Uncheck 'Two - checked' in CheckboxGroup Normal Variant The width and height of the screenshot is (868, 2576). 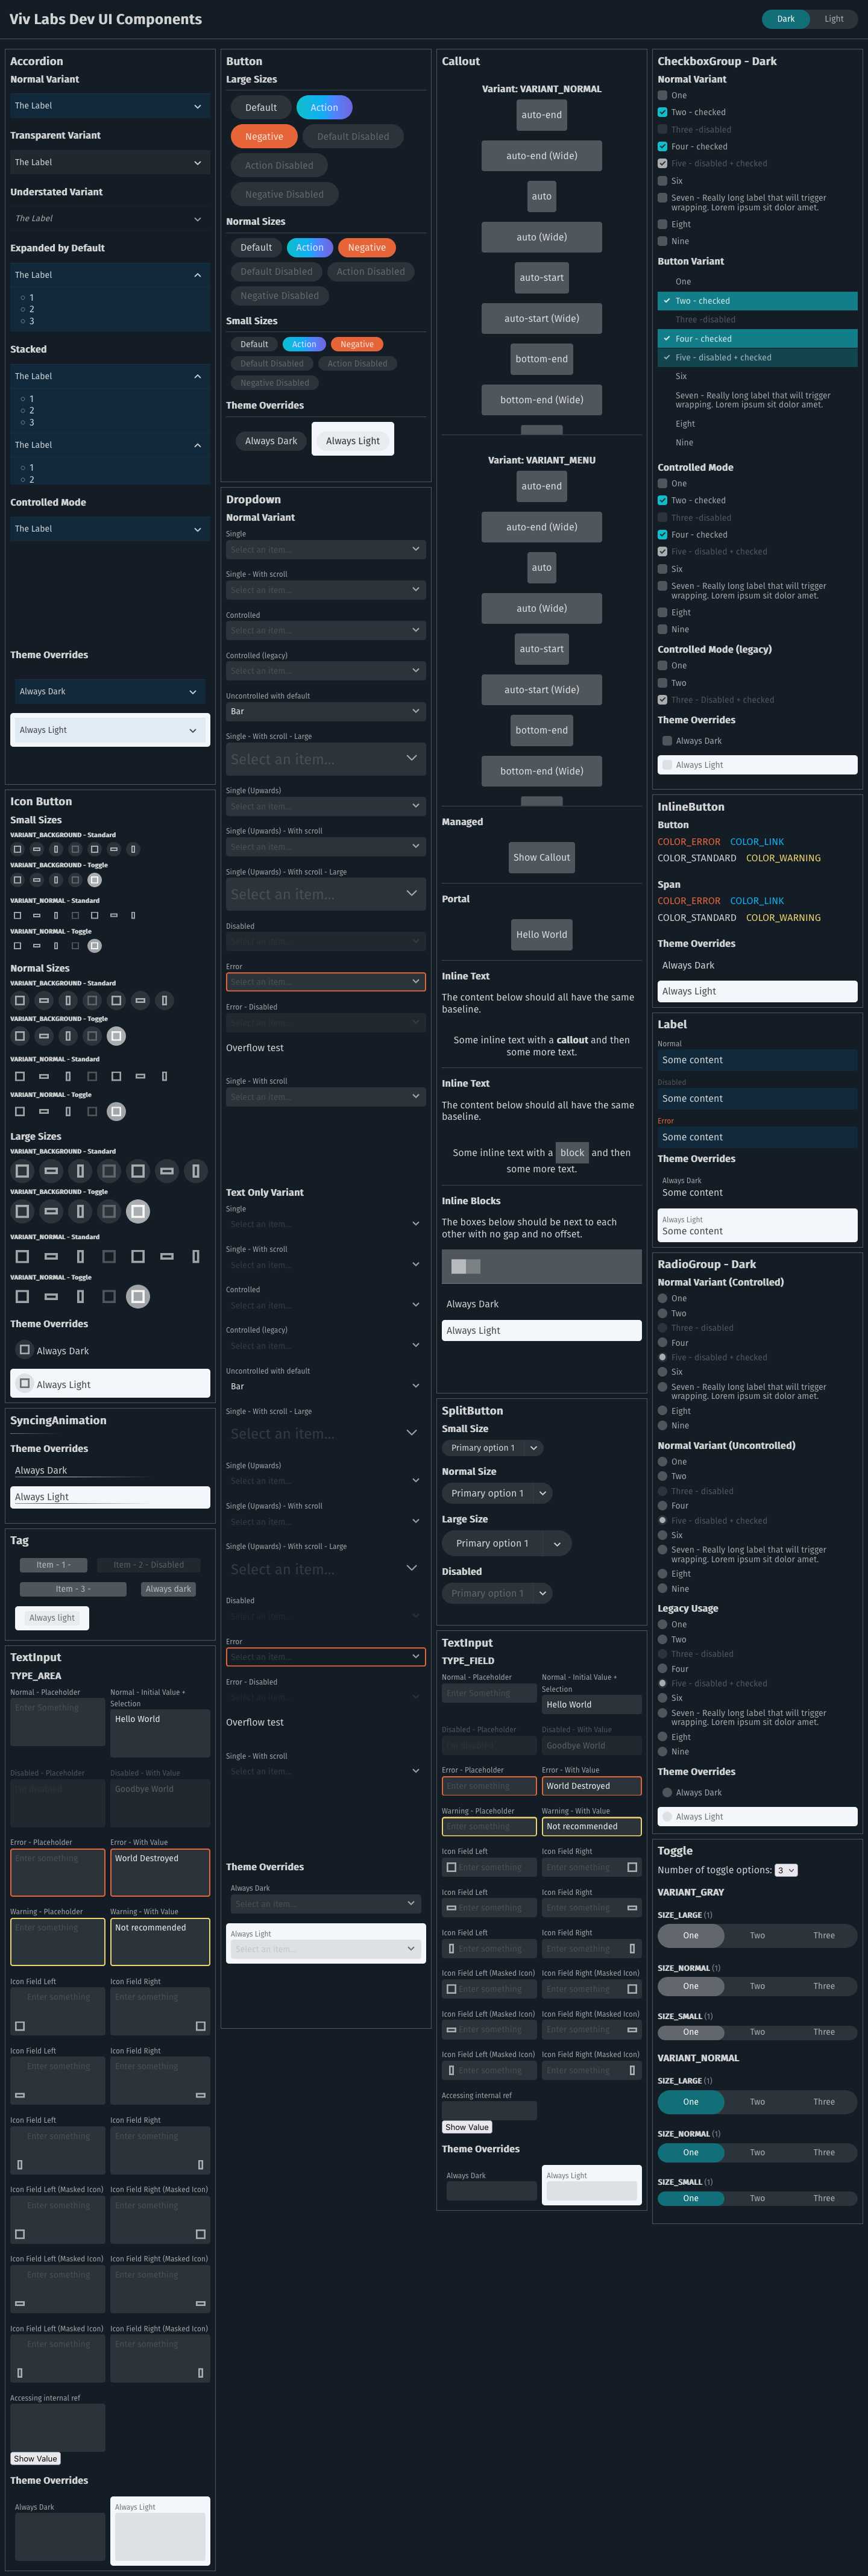pyautogui.click(x=662, y=112)
